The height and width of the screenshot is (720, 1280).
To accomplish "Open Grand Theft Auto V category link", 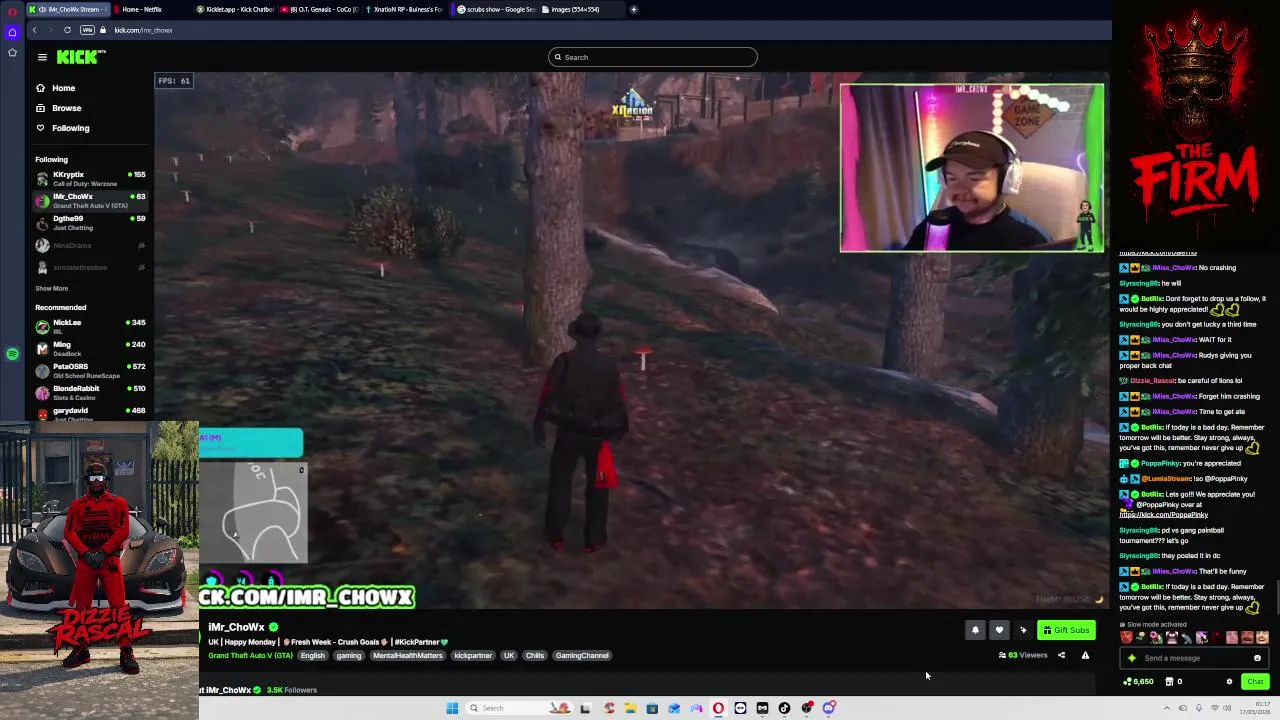I will click(250, 656).
